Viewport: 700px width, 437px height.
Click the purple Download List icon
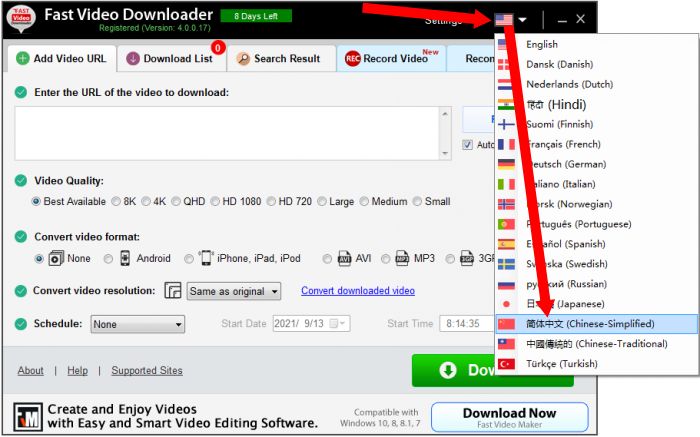[133, 58]
